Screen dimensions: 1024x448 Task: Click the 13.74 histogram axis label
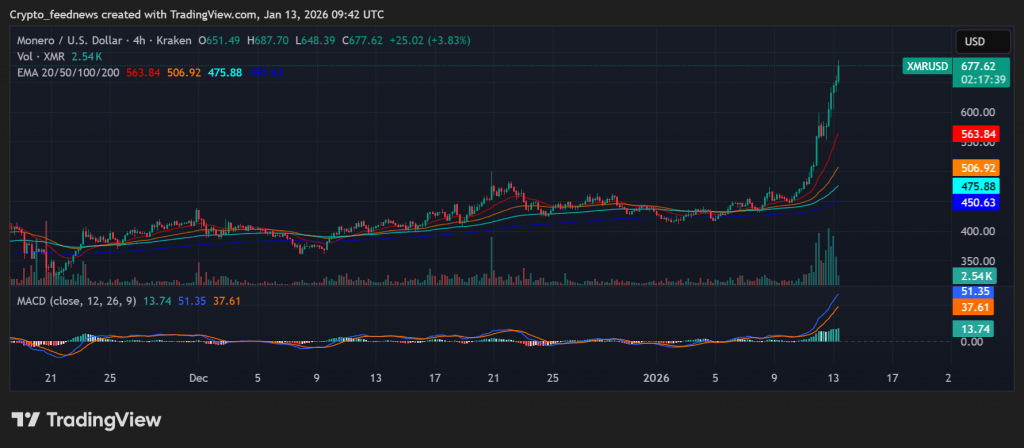click(x=973, y=328)
